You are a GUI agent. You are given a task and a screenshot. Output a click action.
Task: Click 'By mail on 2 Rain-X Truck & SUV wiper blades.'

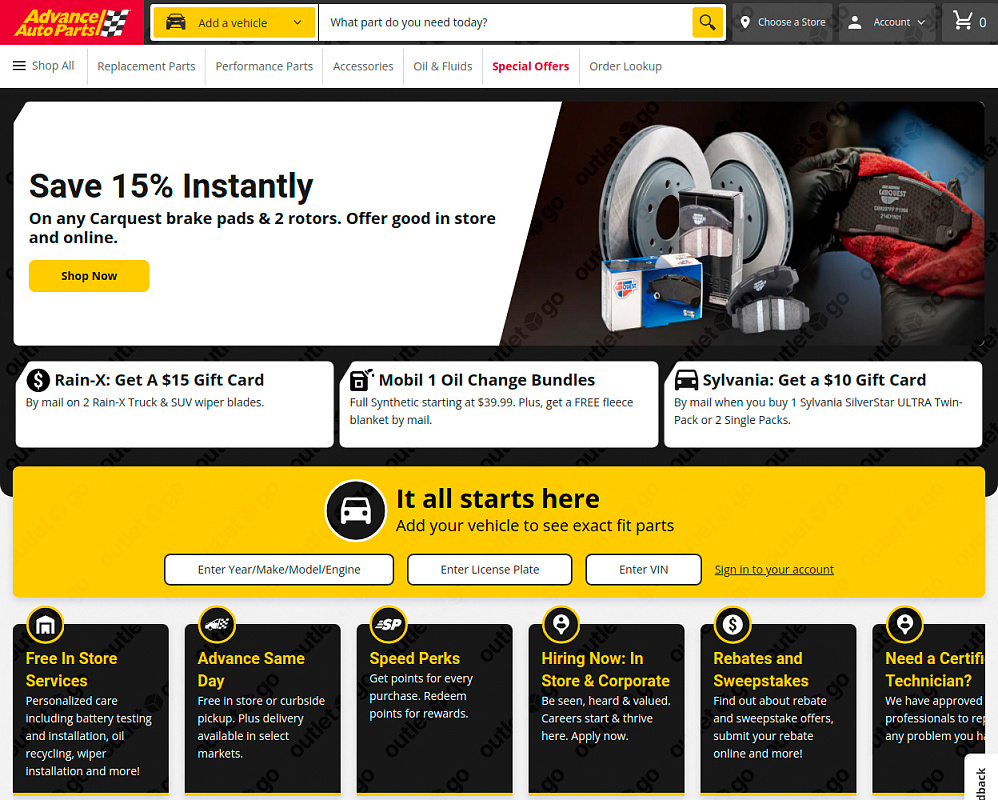tap(144, 402)
